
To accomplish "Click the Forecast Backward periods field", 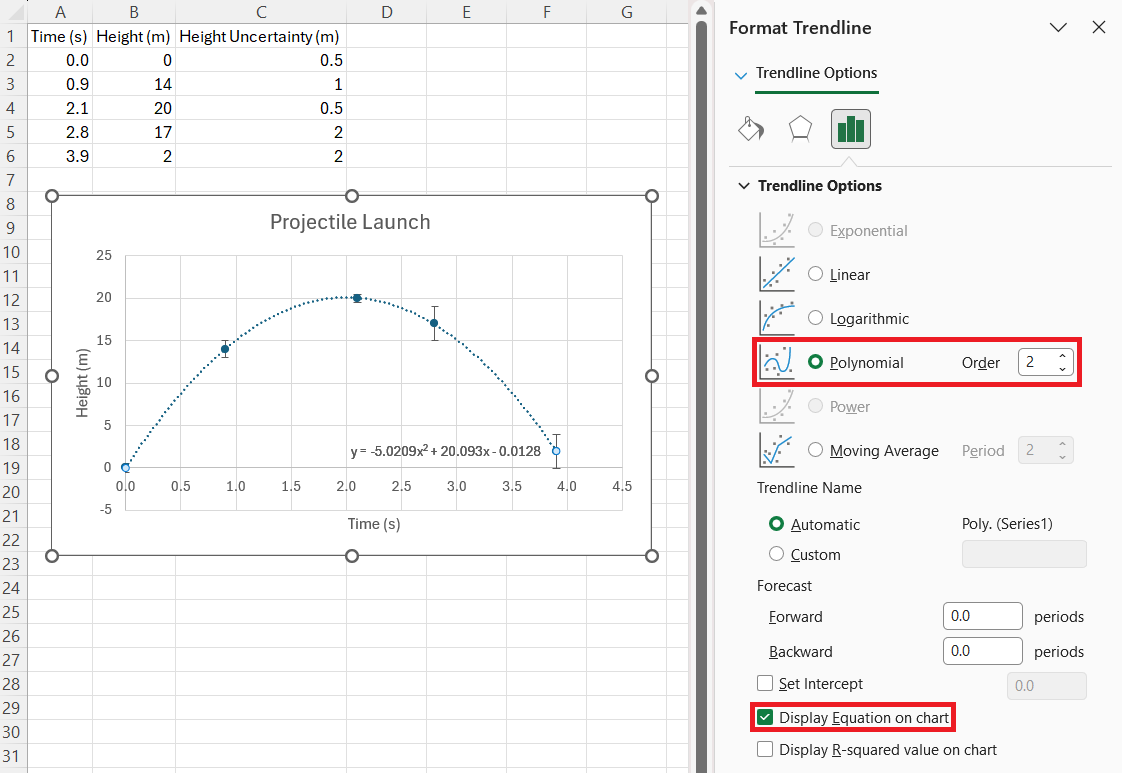I will 982,651.
